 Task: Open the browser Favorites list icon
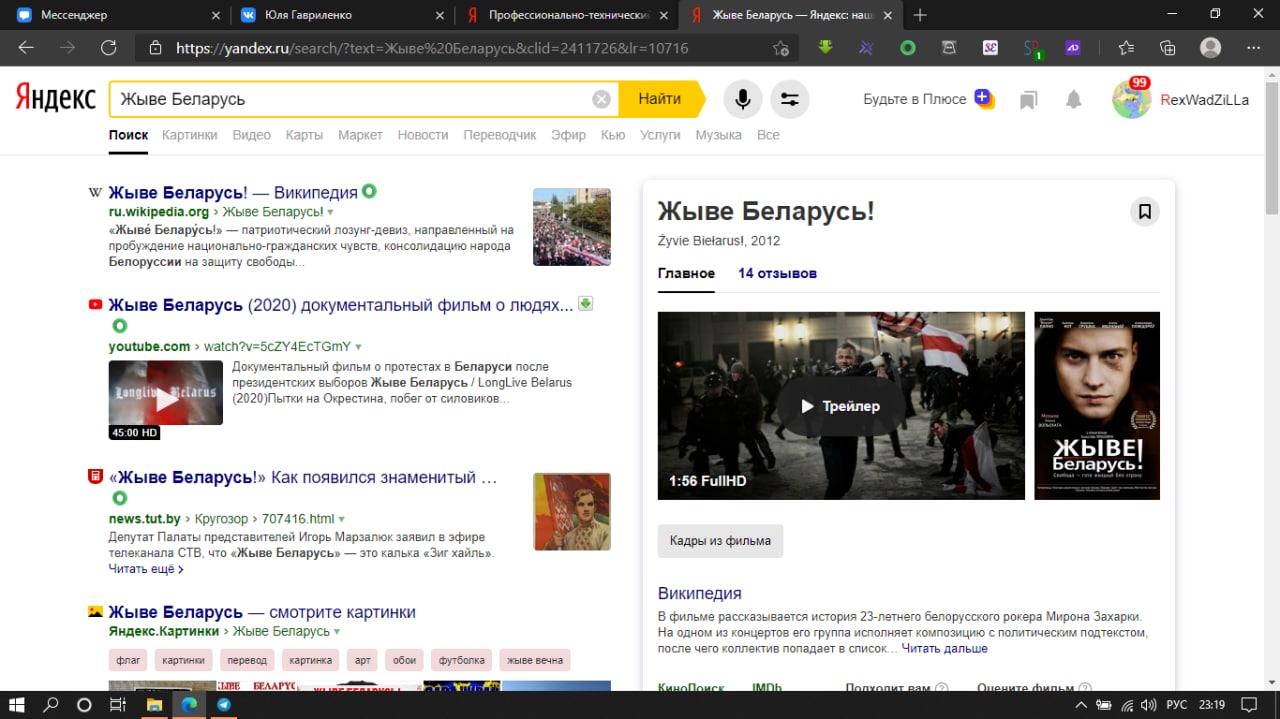coord(1126,47)
